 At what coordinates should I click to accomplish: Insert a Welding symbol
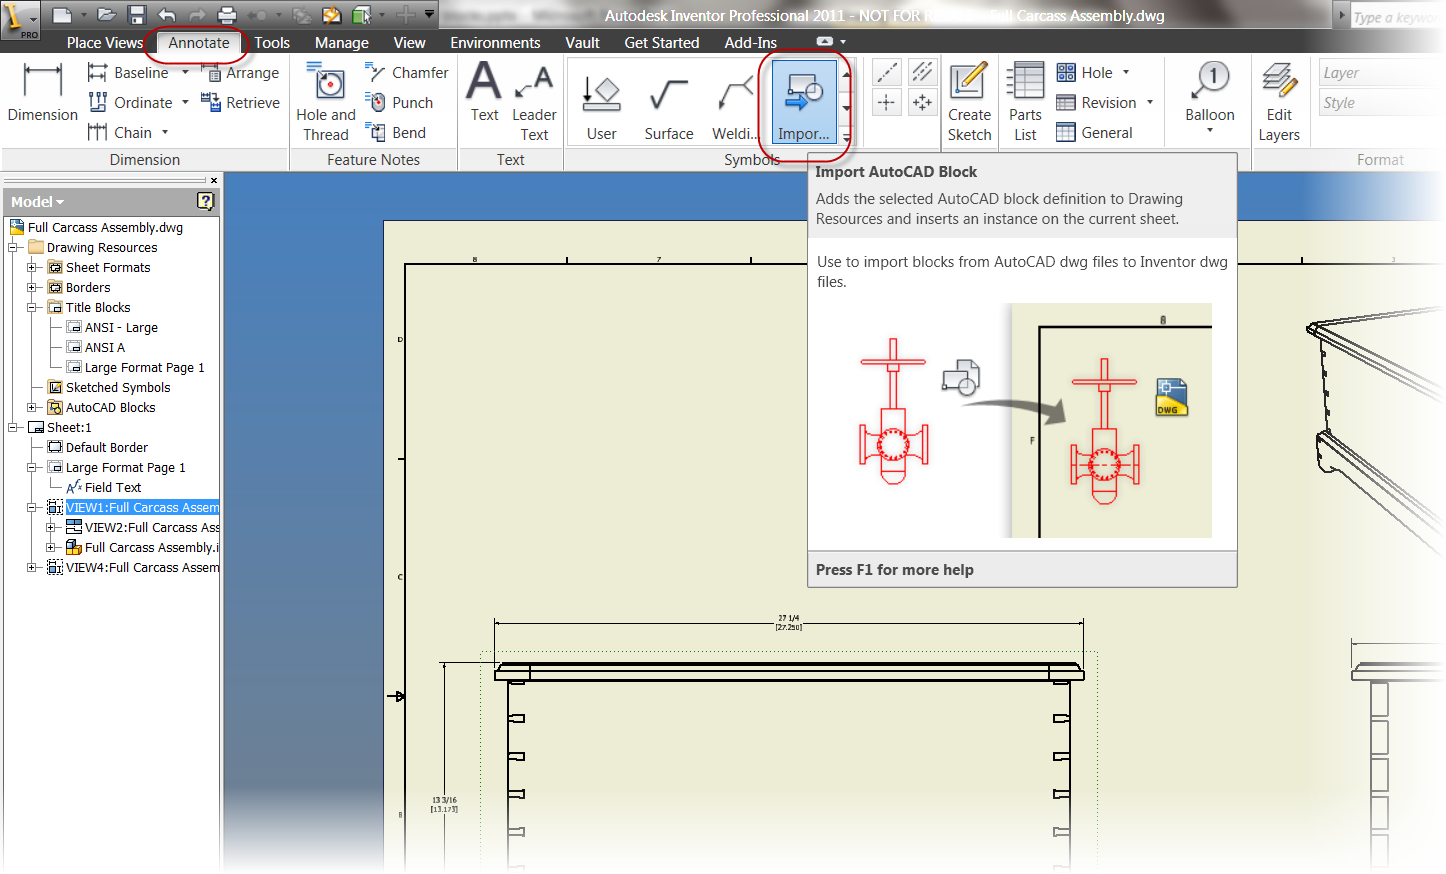click(735, 106)
